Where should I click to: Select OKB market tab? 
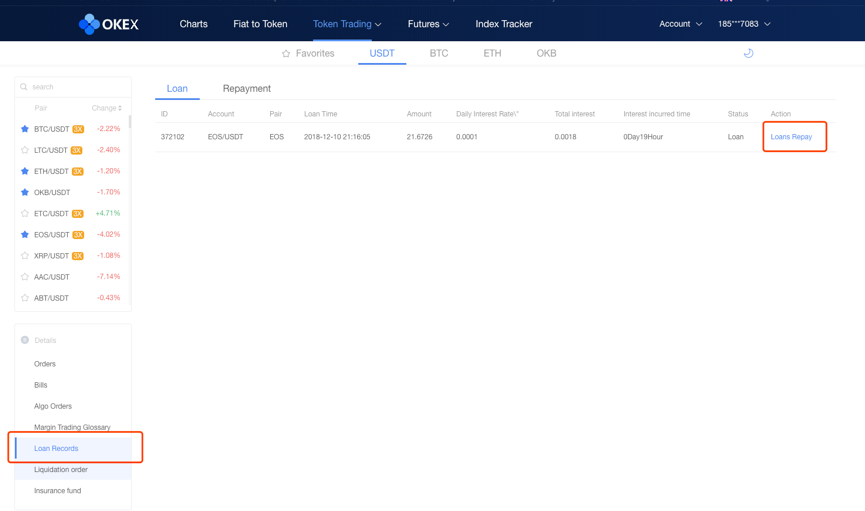546,54
